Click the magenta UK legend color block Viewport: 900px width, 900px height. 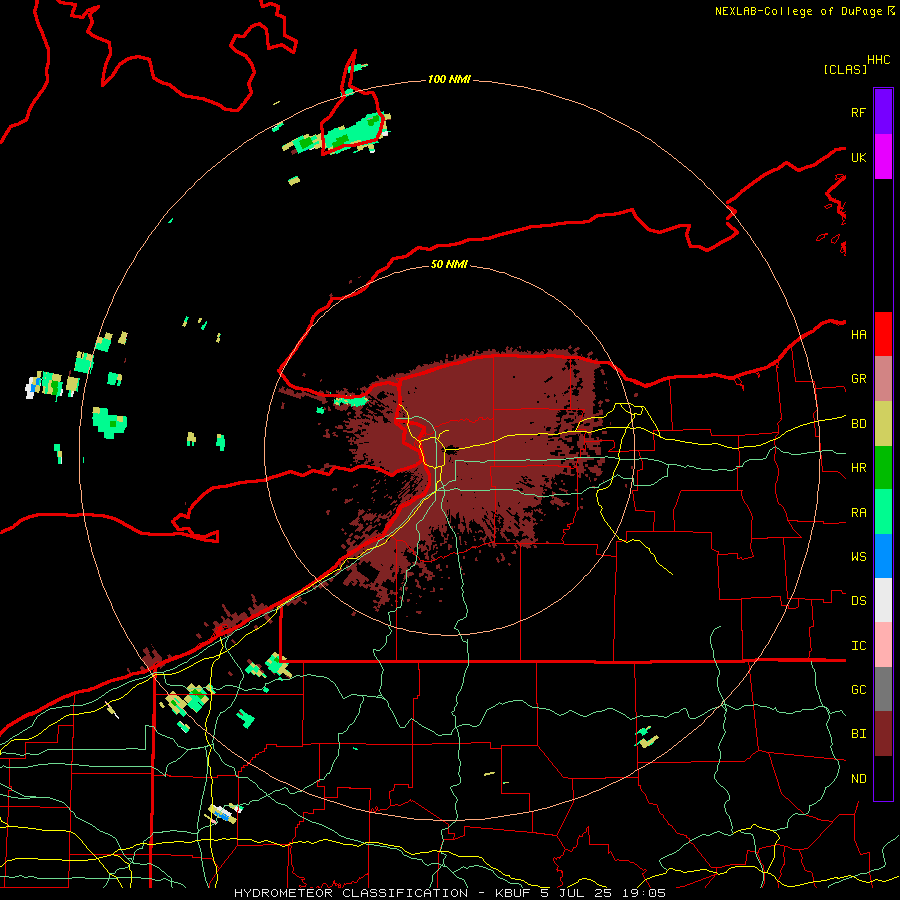883,157
